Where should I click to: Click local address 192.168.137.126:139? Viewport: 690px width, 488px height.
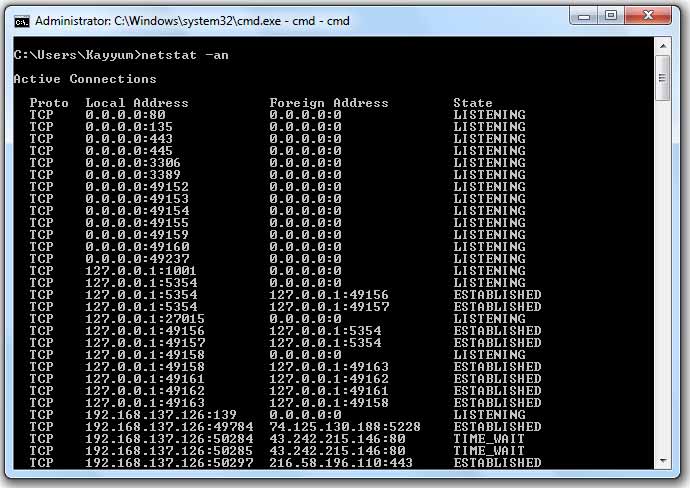click(161, 415)
